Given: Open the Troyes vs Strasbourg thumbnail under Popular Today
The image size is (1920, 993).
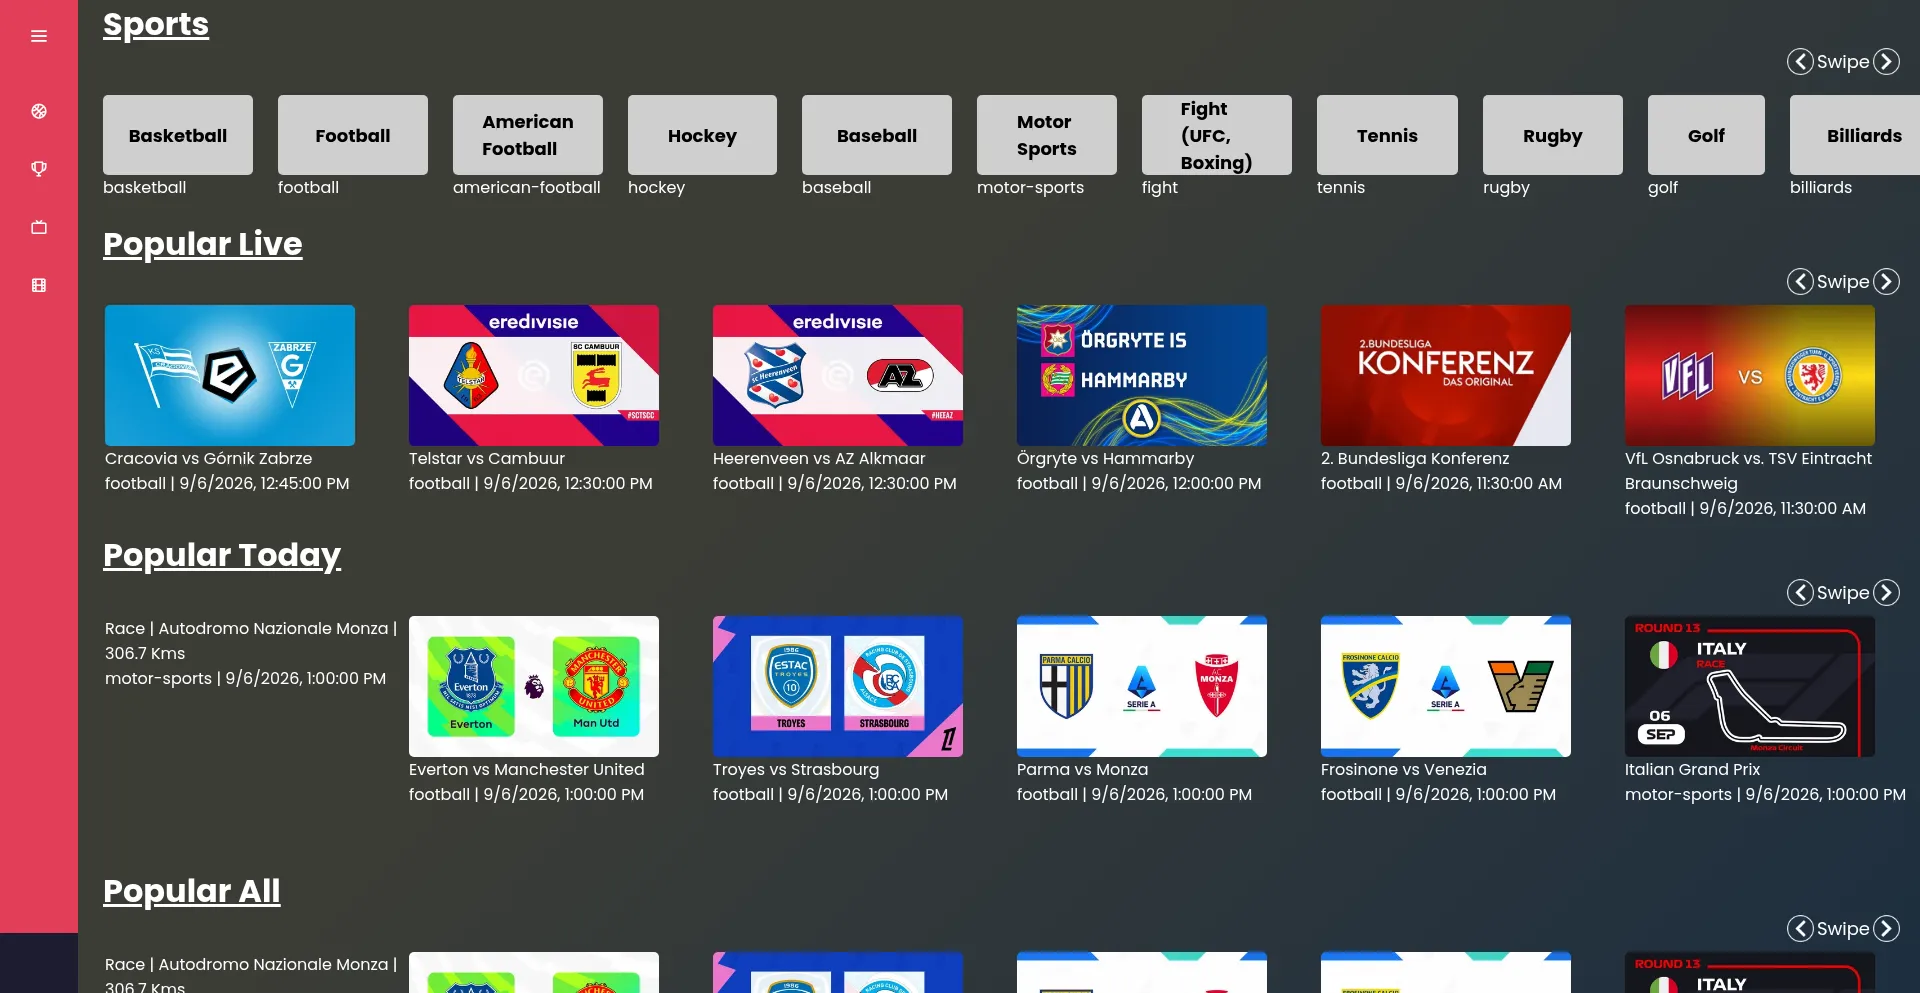Looking at the screenshot, I should point(838,686).
